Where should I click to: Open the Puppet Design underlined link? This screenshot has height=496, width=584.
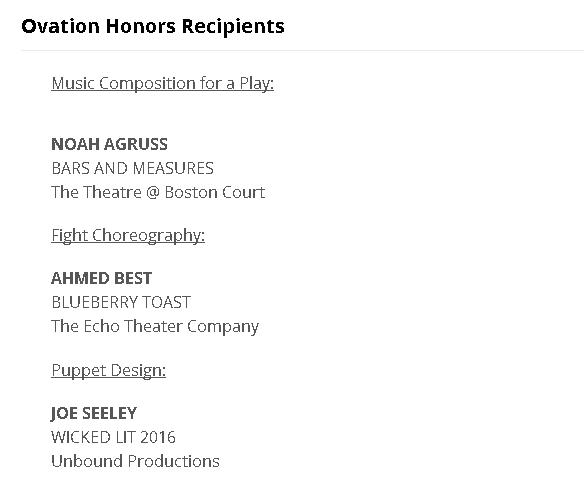[108, 371]
